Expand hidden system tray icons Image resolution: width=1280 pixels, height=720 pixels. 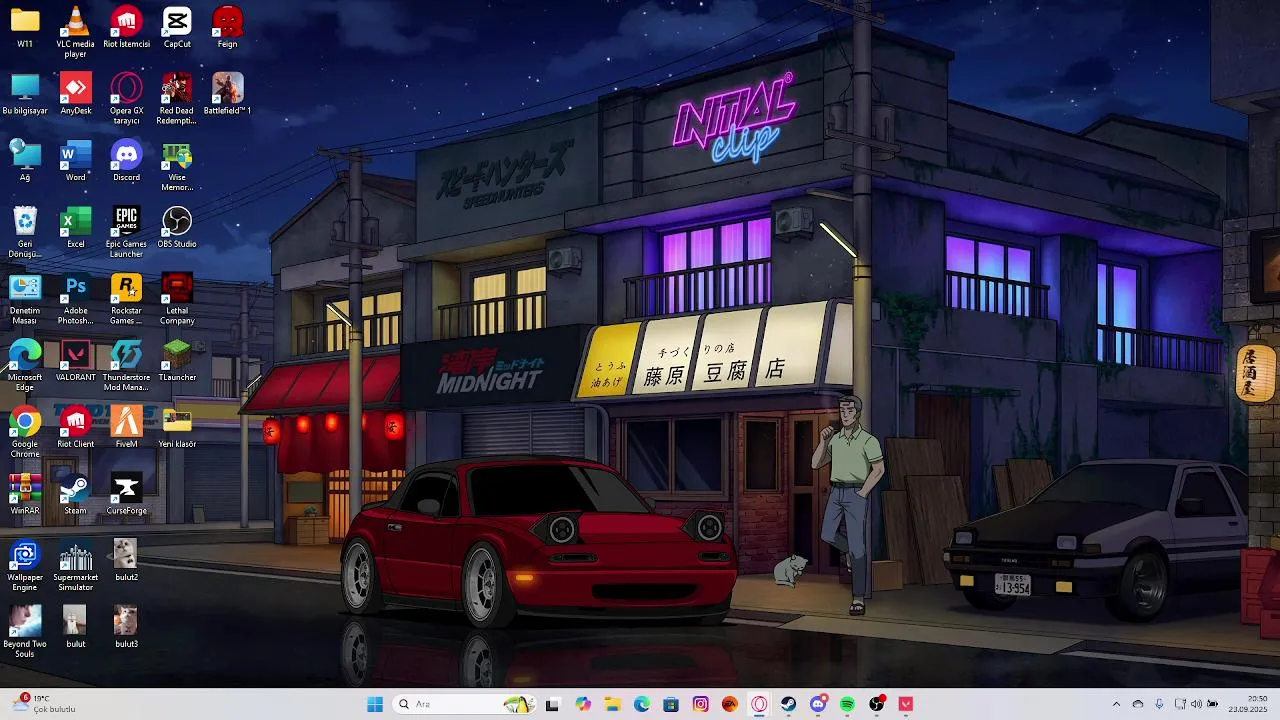tap(1116, 704)
